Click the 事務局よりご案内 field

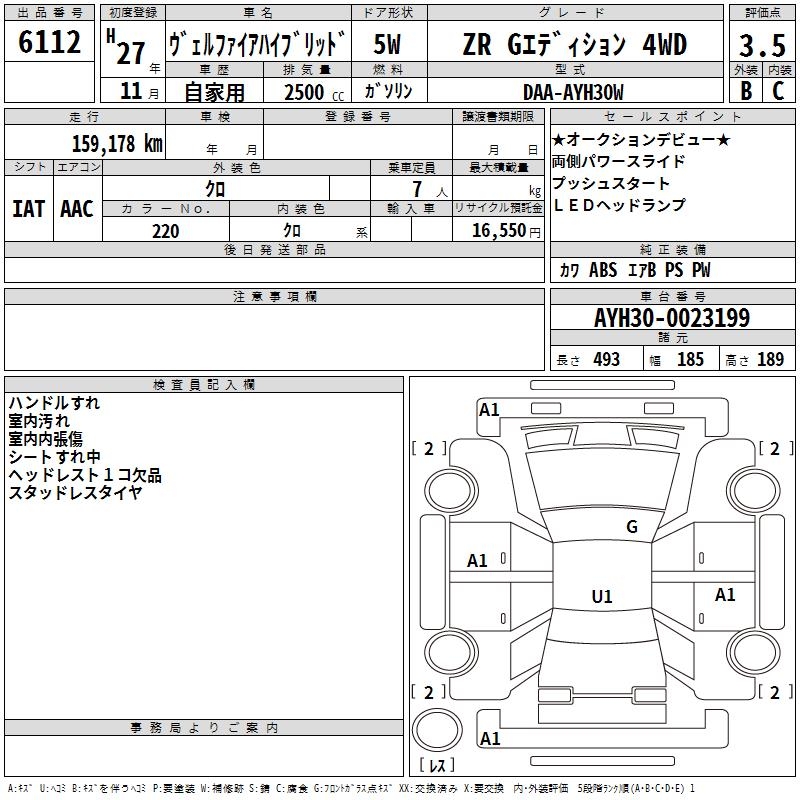pyautogui.click(x=204, y=756)
